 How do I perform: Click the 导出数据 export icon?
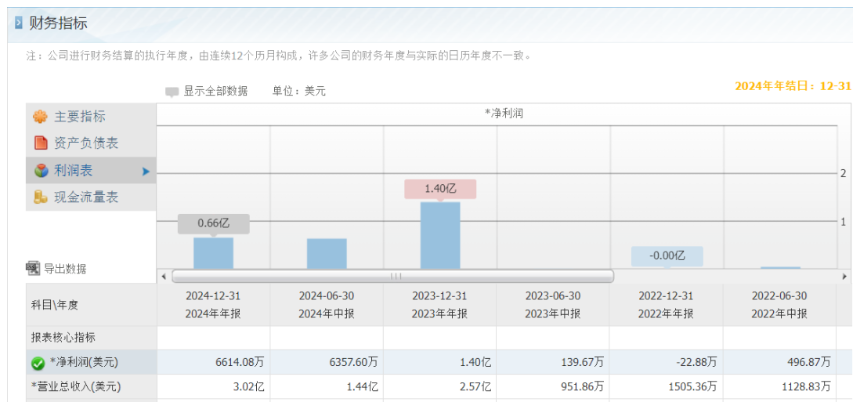pos(33,268)
